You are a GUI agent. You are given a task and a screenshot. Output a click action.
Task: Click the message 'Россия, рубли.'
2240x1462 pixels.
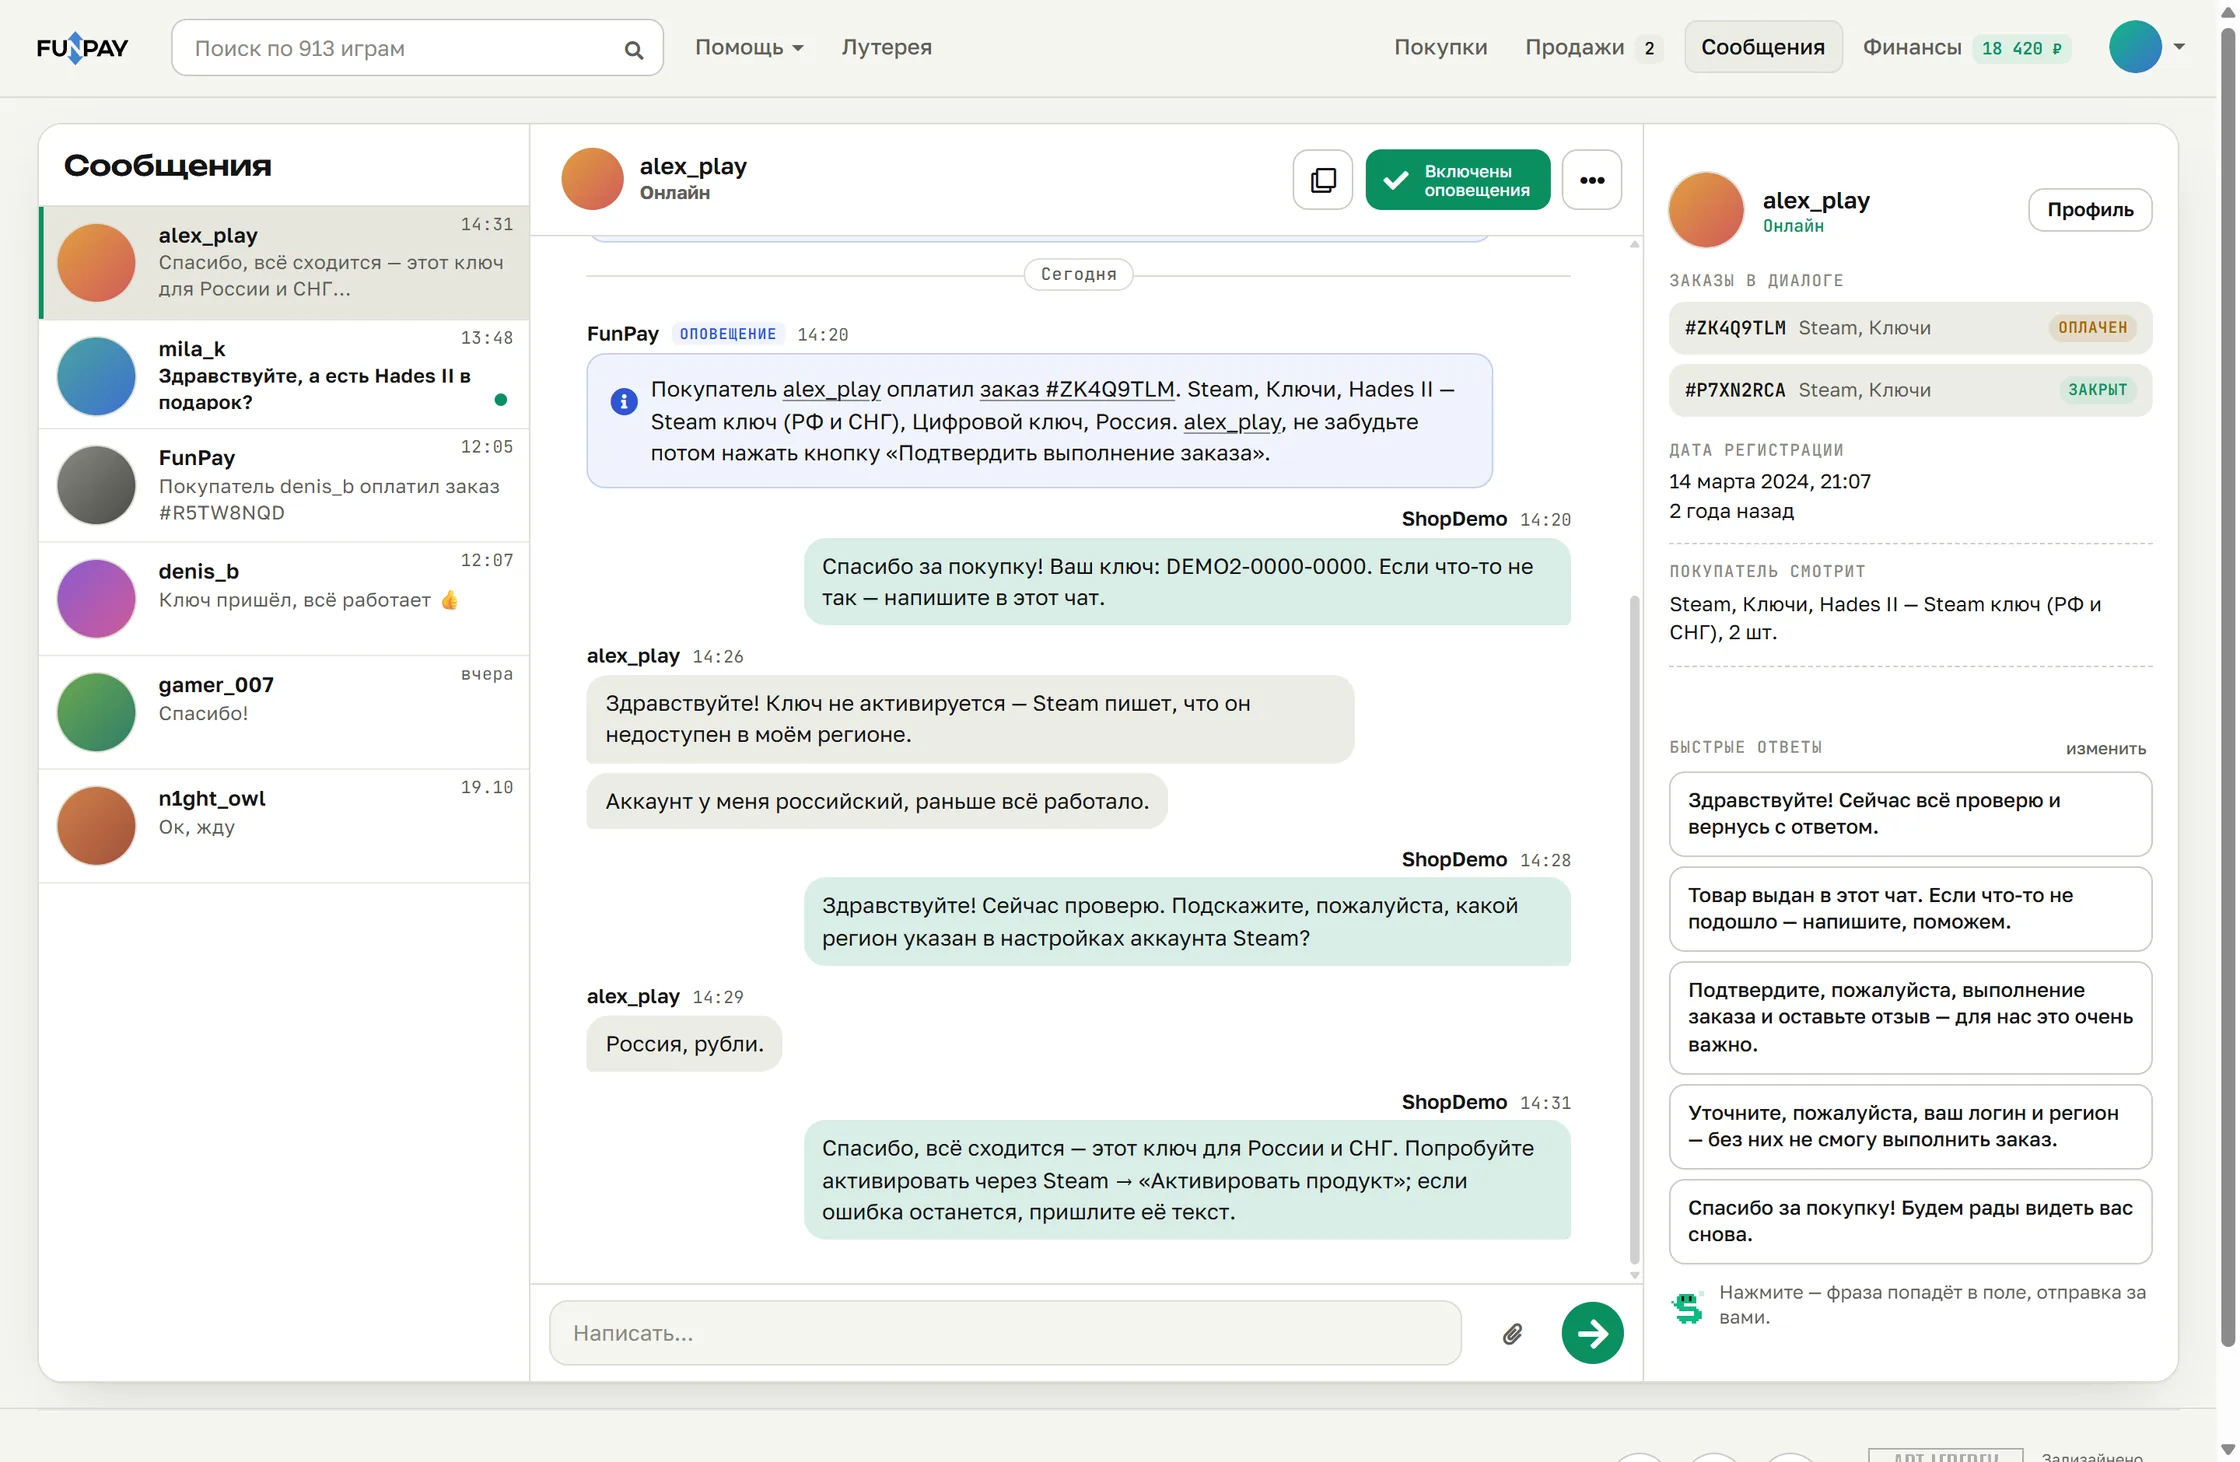coord(684,1044)
